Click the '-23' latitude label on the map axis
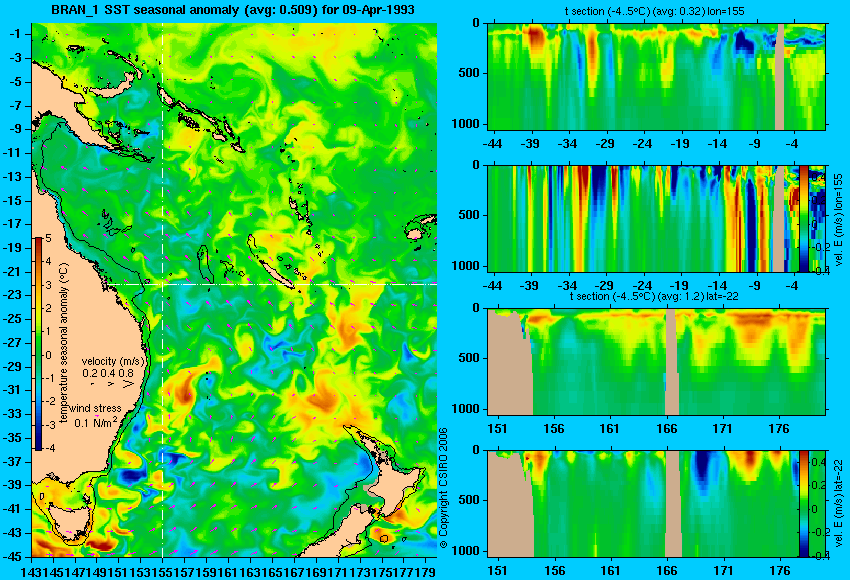The image size is (850, 580). click(x=14, y=295)
